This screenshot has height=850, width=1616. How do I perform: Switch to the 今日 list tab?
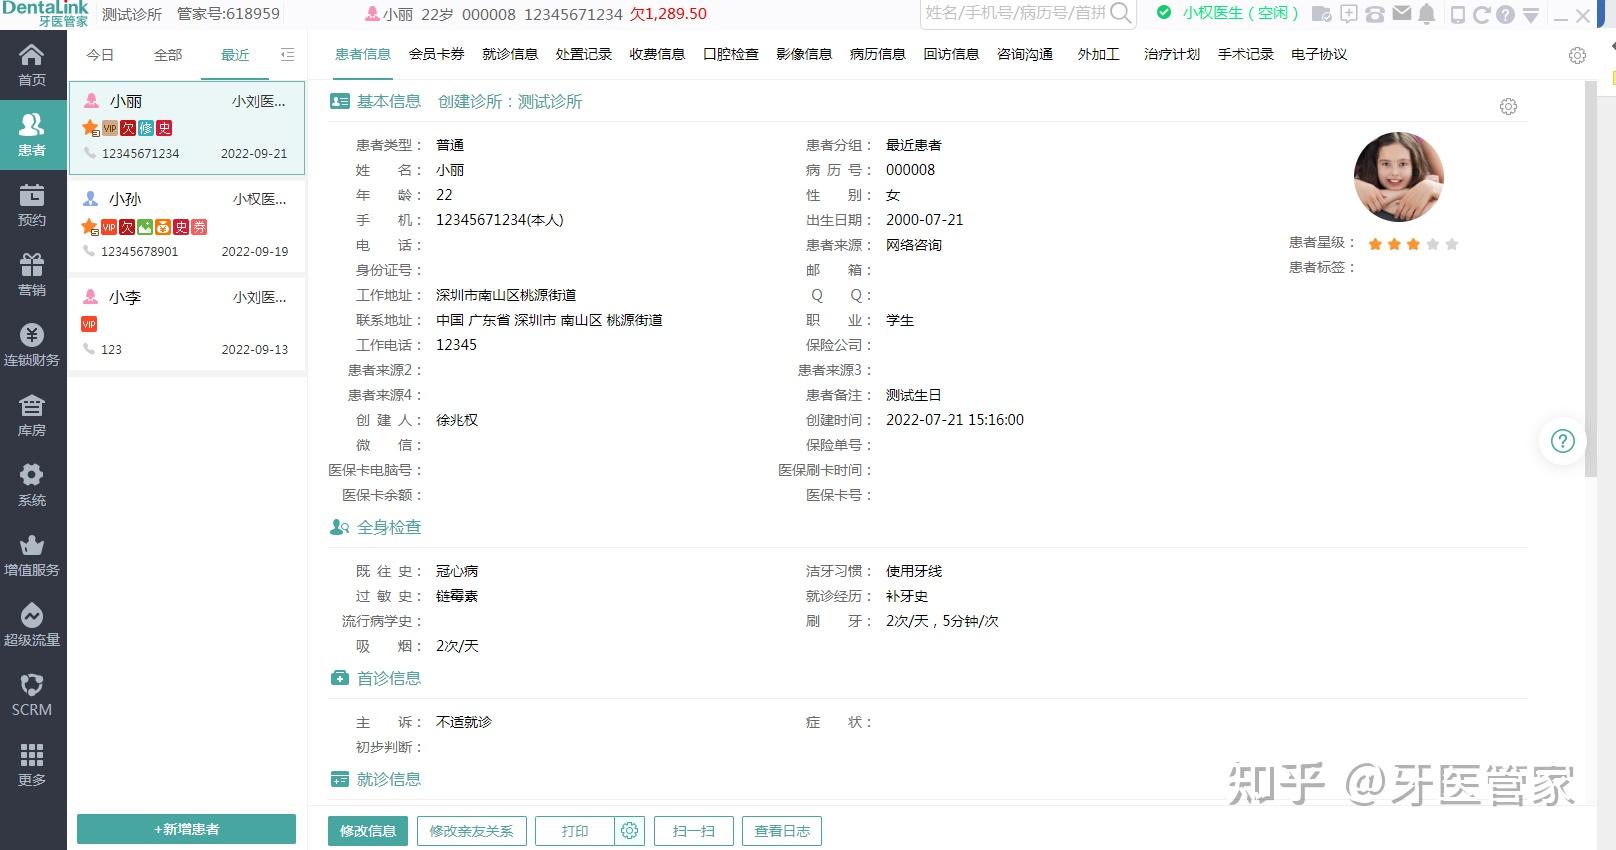click(100, 55)
